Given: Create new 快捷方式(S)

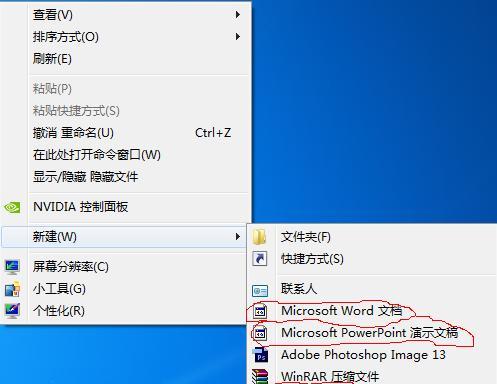Looking at the screenshot, I should point(372,259).
